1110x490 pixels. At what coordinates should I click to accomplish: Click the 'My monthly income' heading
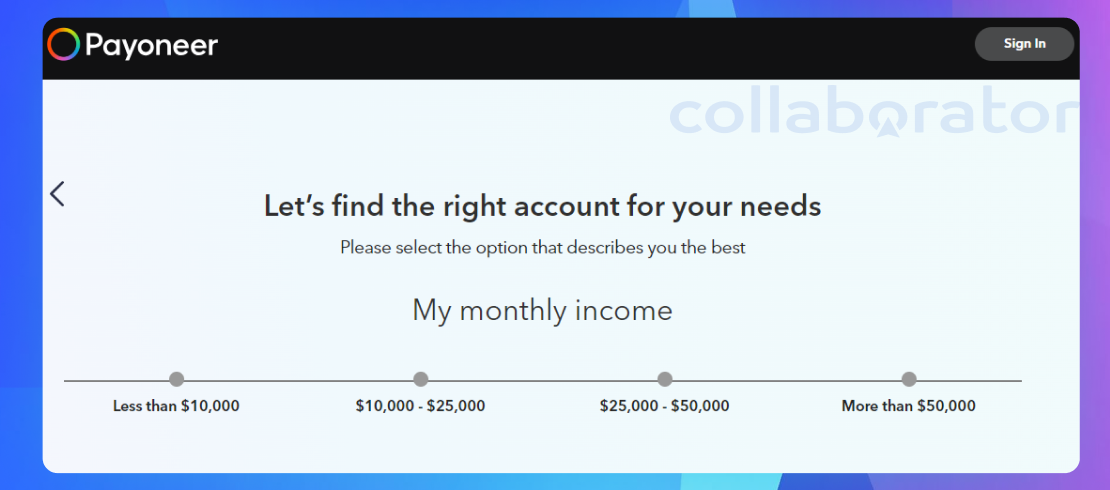[x=542, y=311]
